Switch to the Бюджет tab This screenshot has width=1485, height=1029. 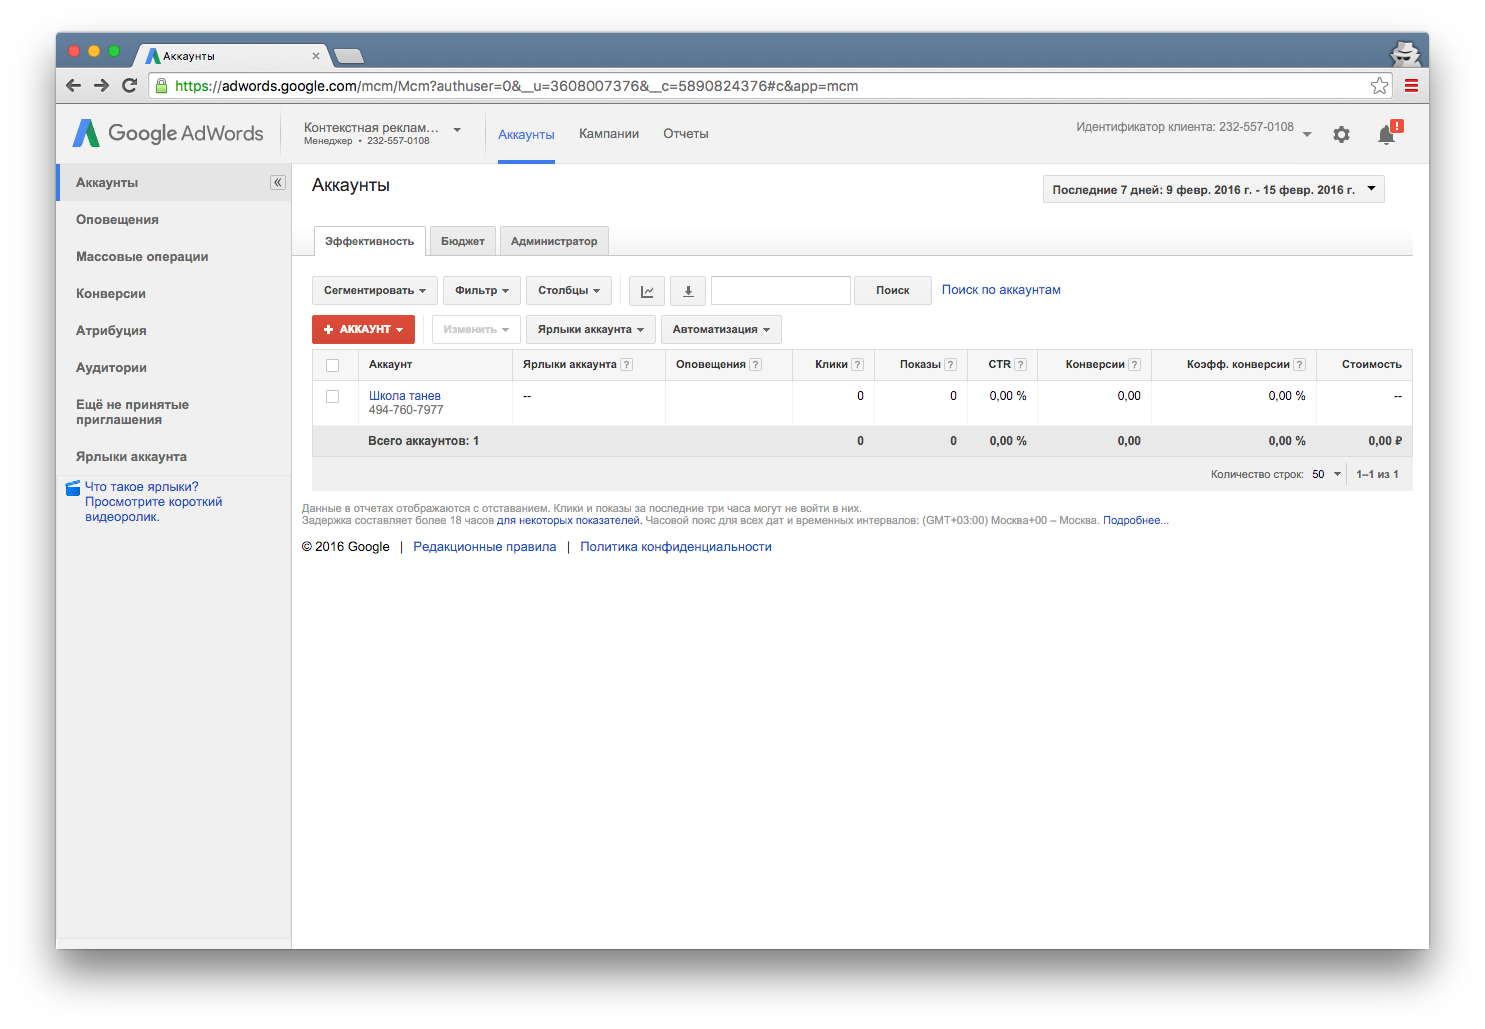pyautogui.click(x=462, y=241)
